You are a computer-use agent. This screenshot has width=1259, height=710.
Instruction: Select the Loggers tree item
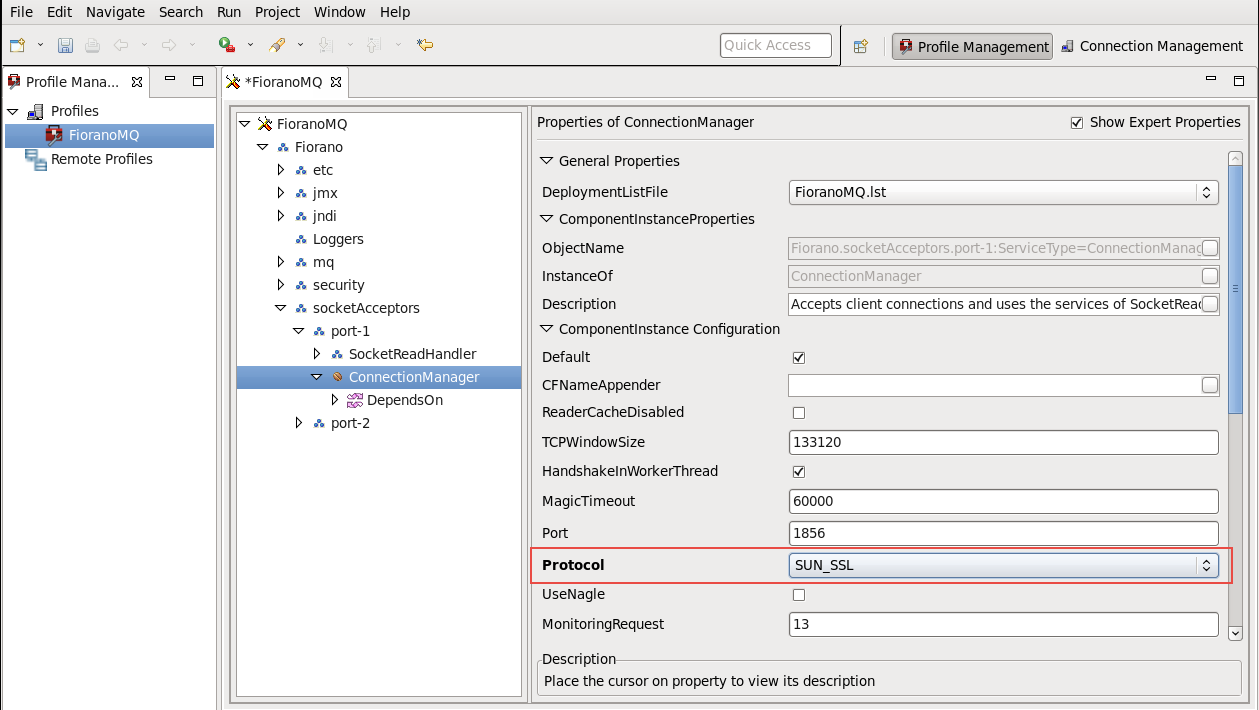click(x=338, y=239)
